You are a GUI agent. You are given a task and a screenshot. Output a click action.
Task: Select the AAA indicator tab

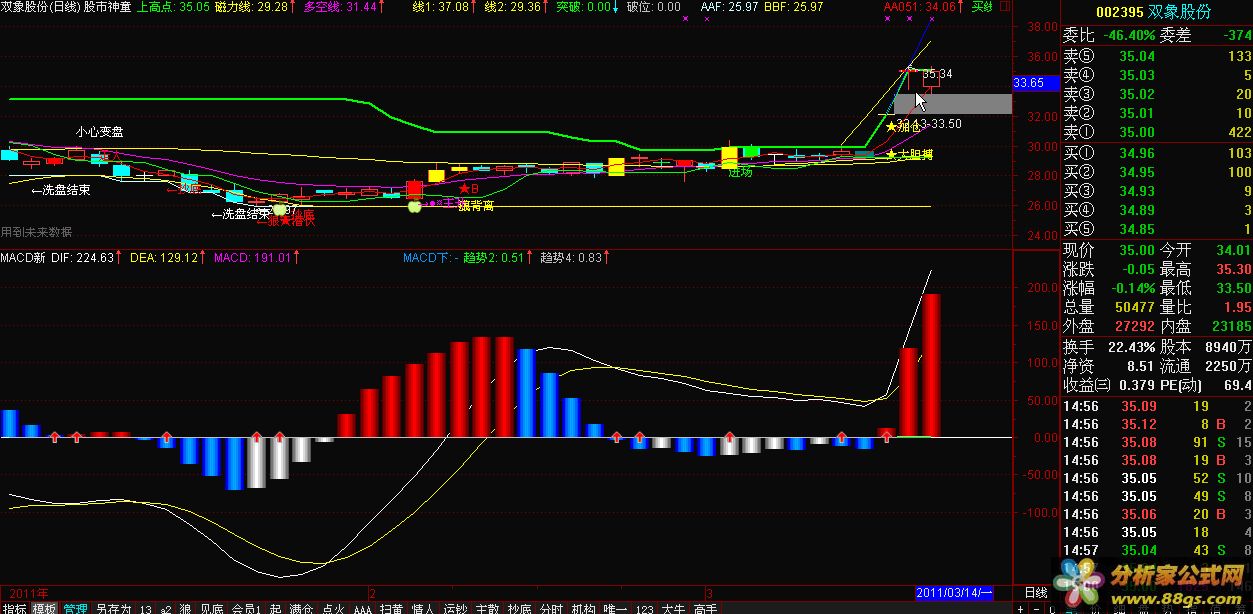click(362, 607)
